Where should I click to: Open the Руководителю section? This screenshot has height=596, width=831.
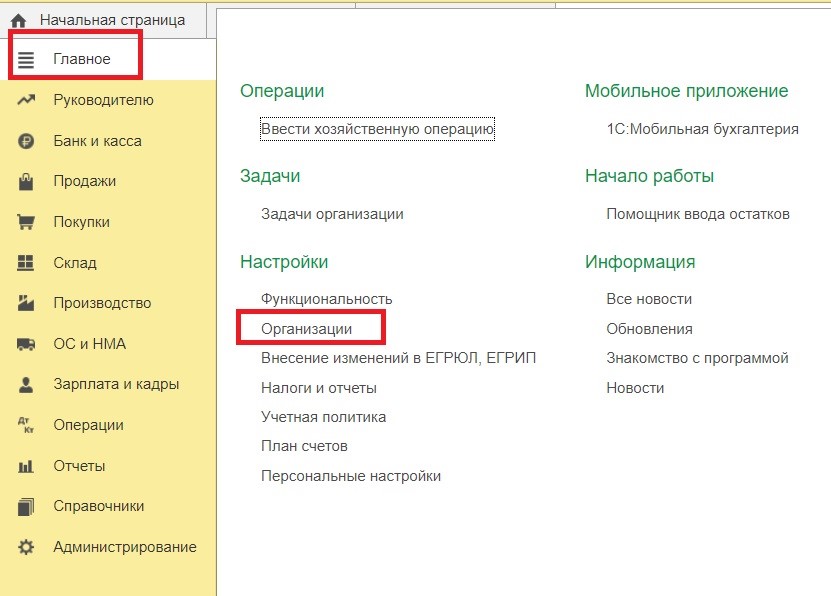coord(103,100)
